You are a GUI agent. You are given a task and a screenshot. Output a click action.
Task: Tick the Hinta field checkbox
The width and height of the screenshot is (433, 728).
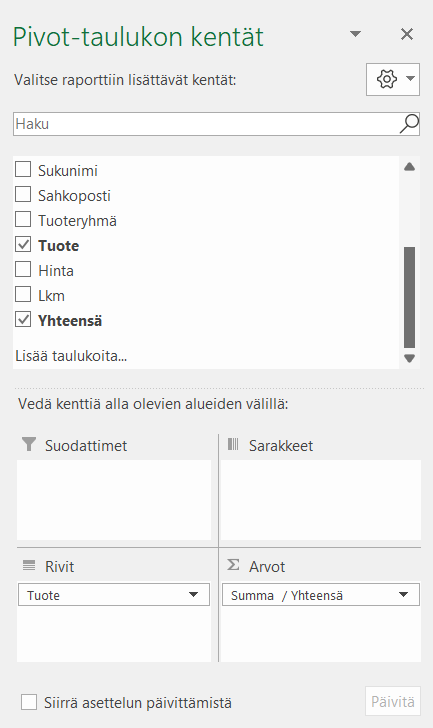[23, 270]
